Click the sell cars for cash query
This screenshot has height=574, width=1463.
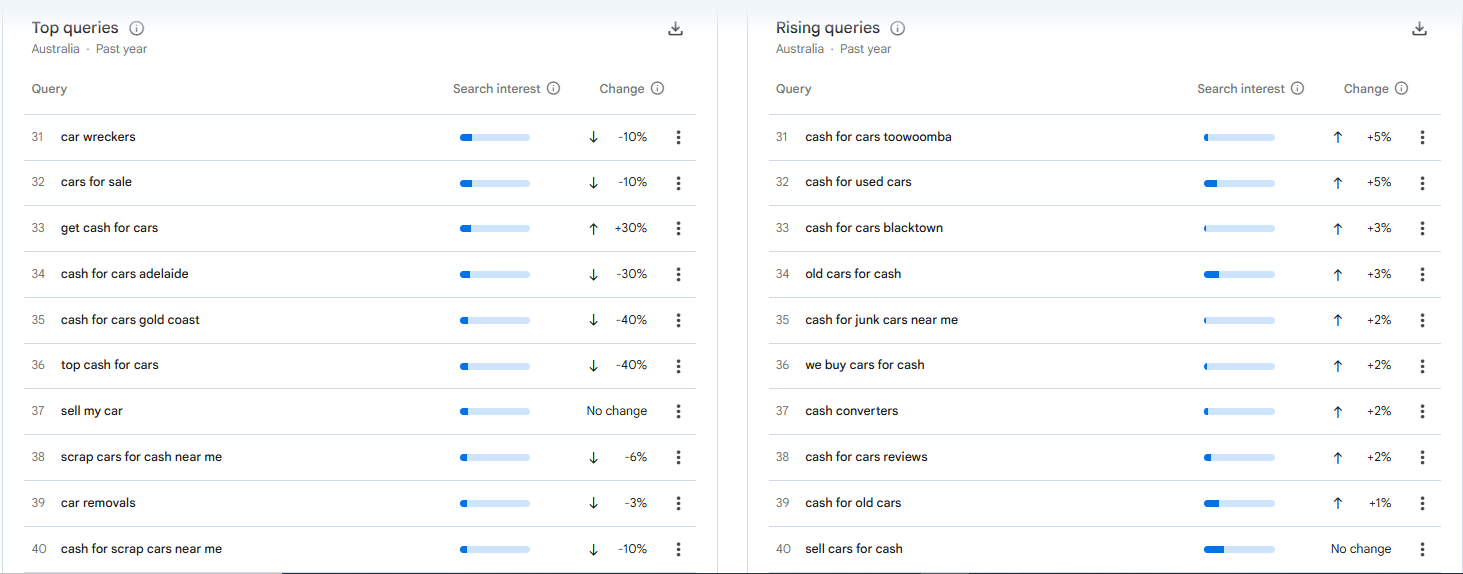click(x=854, y=549)
